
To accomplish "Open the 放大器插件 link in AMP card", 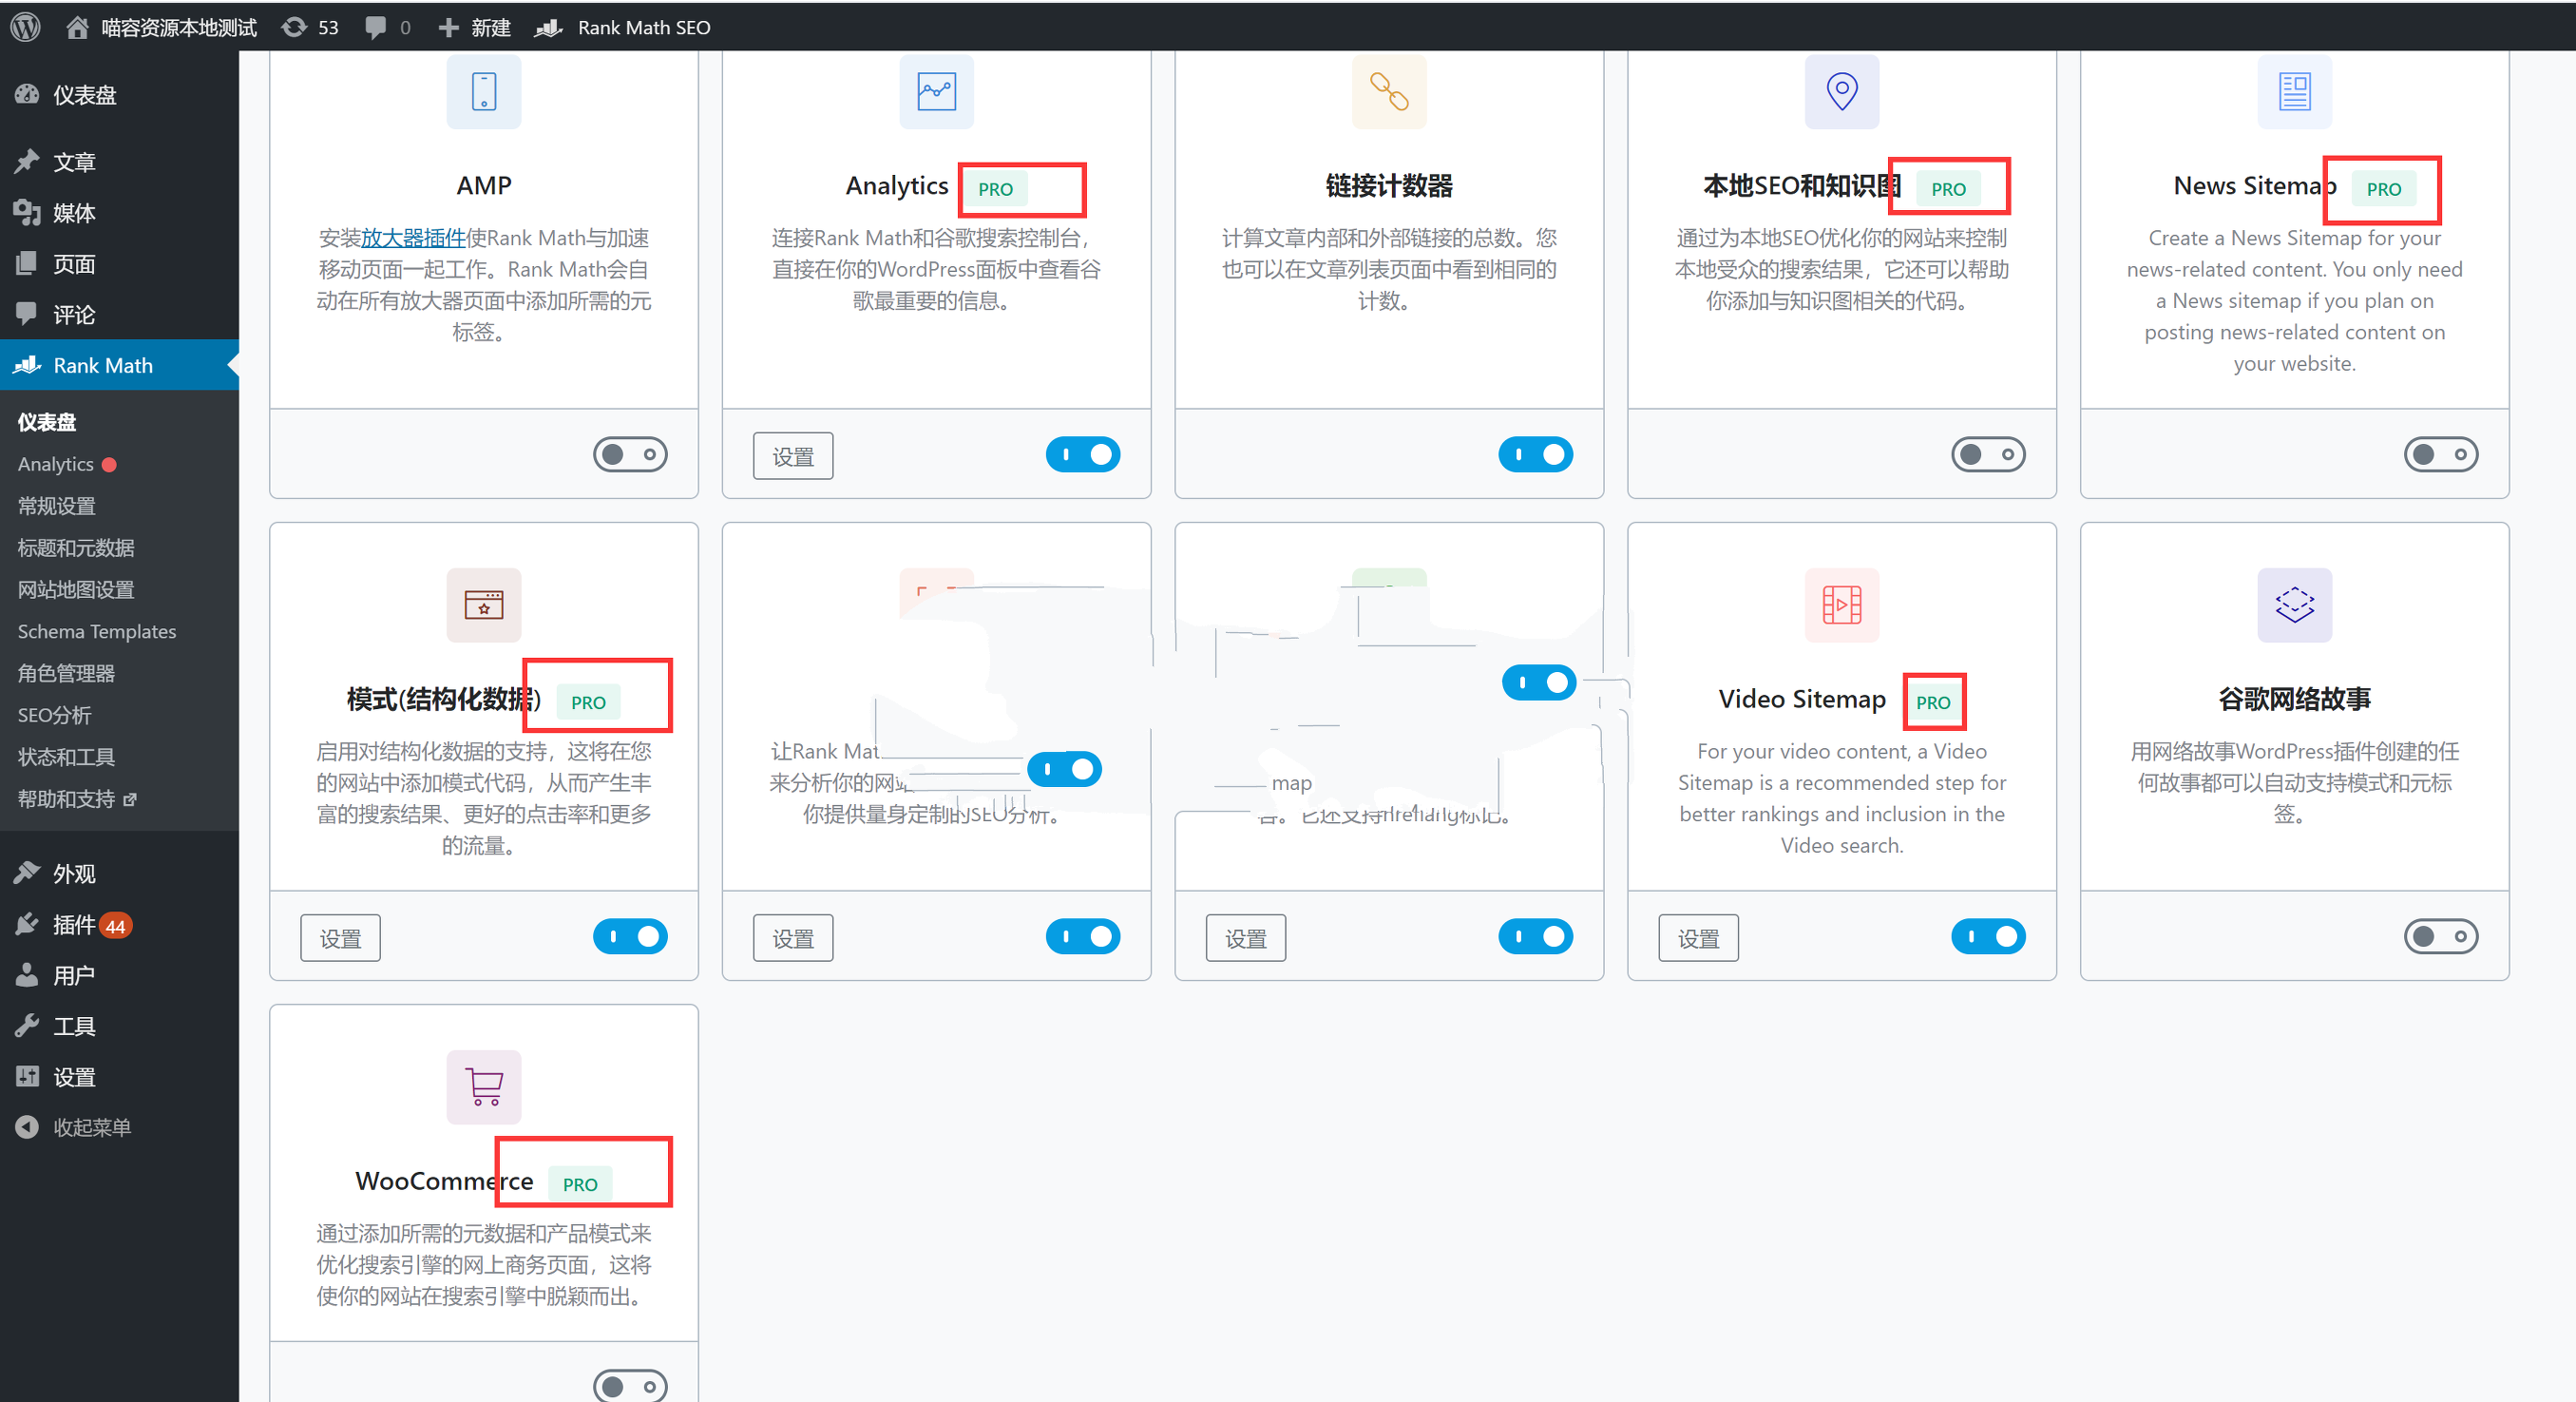I will click(x=413, y=238).
